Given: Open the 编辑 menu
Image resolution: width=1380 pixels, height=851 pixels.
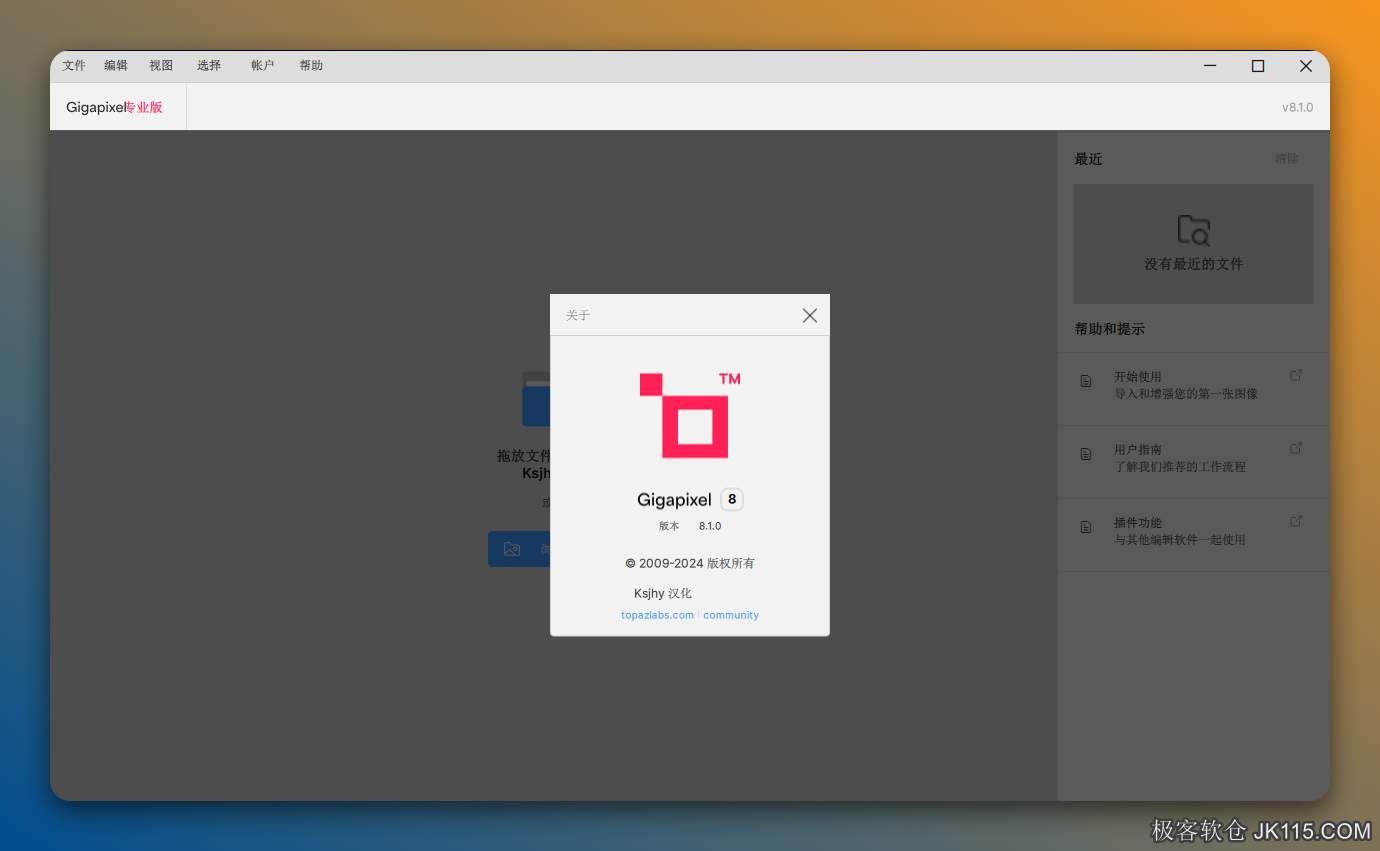Looking at the screenshot, I should (116, 65).
